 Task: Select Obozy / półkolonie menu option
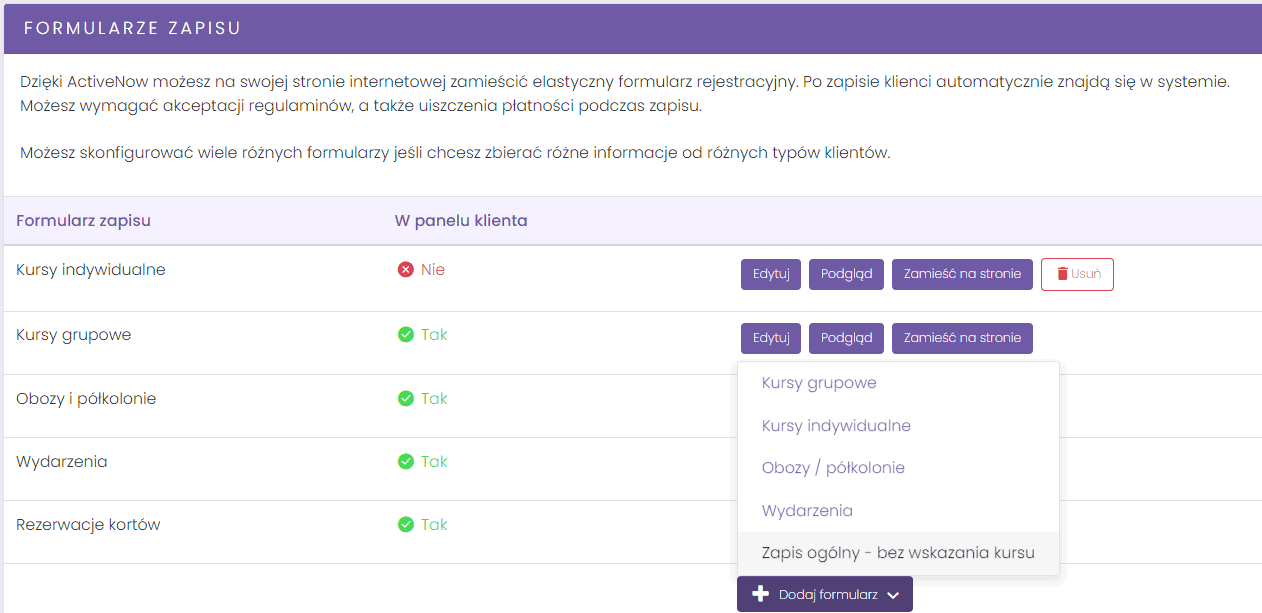(898, 468)
